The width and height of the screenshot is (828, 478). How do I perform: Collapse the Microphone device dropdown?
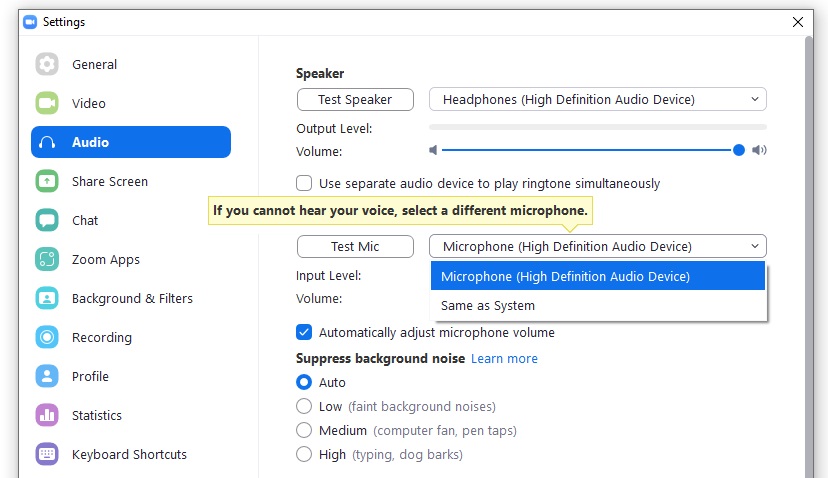[x=597, y=247]
